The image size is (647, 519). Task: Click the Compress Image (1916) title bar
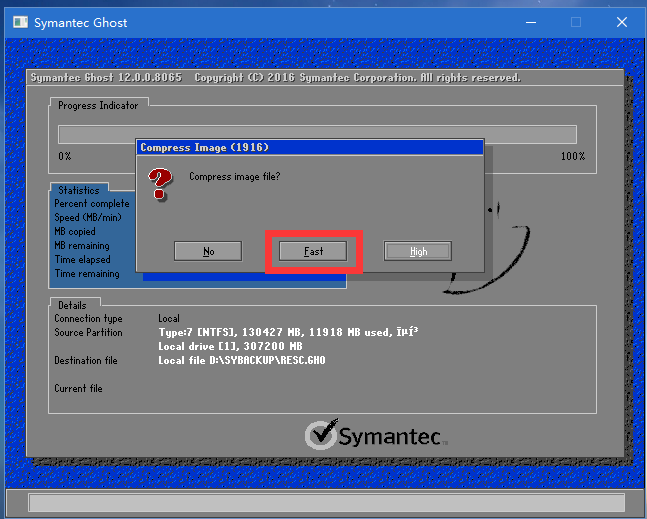click(x=310, y=147)
